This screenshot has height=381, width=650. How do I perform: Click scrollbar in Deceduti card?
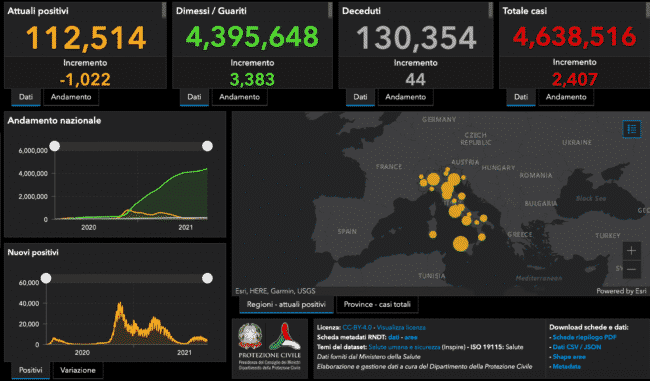click(491, 10)
